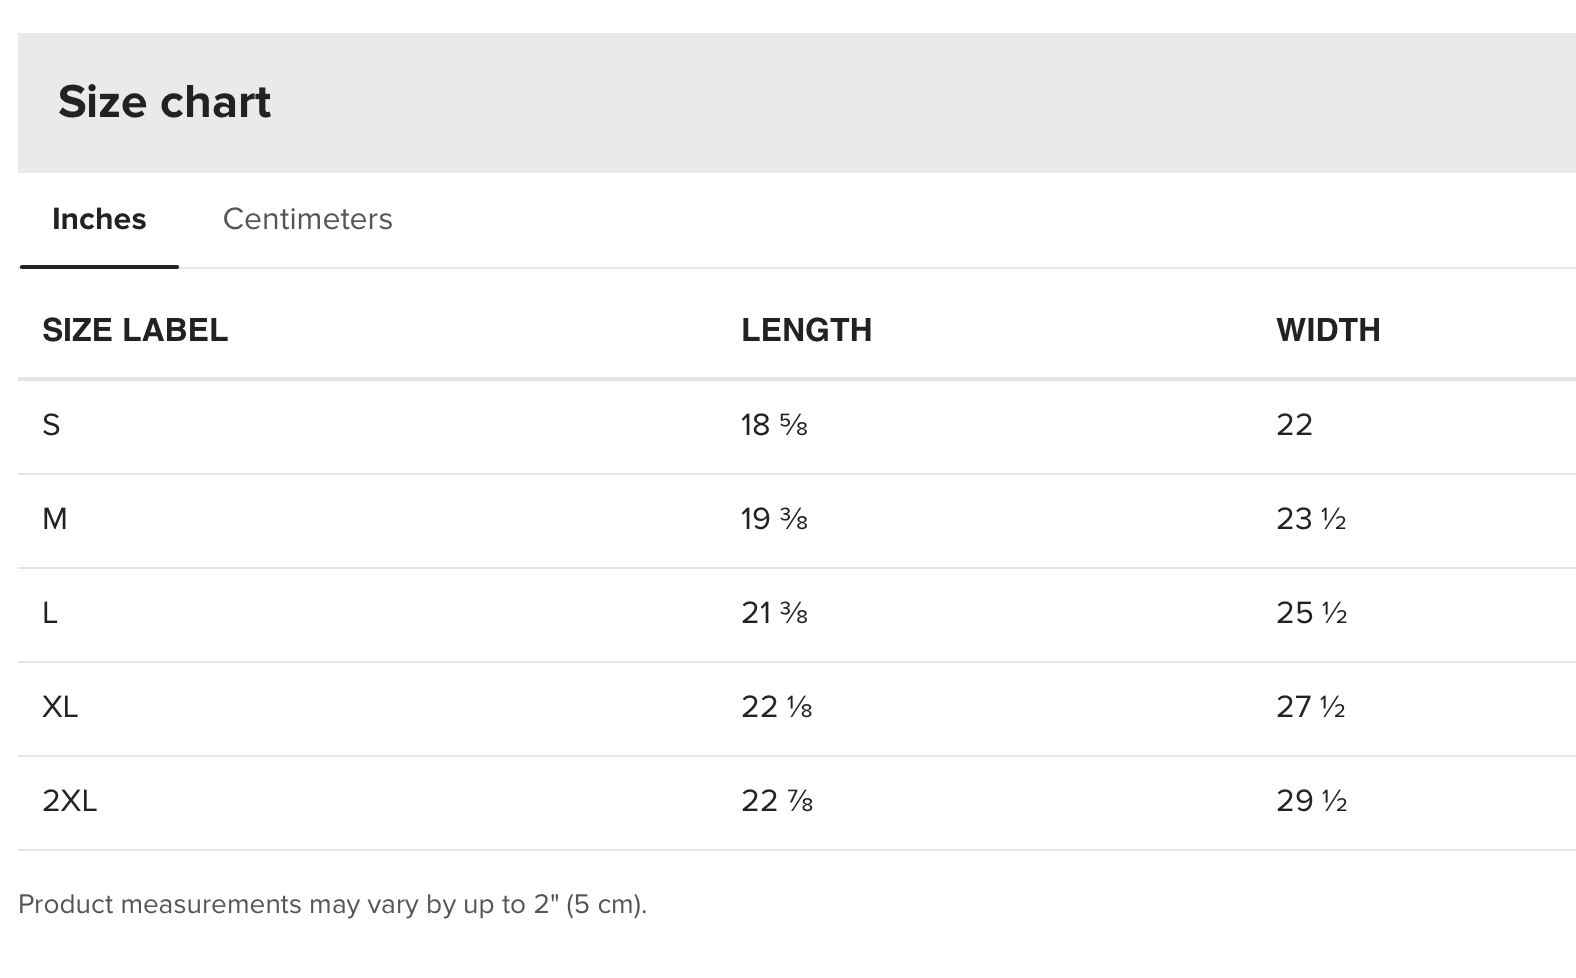Click the product measurements disclaimer text
The width and height of the screenshot is (1576, 978).
point(333,904)
